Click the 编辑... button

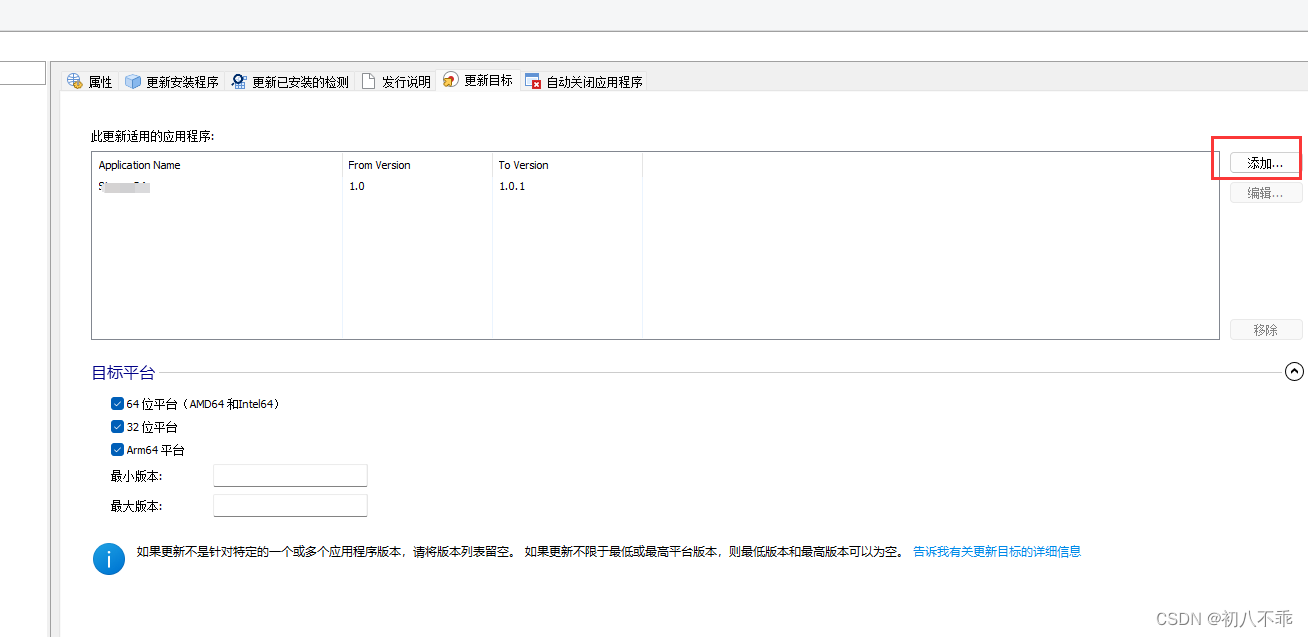click(x=1265, y=193)
